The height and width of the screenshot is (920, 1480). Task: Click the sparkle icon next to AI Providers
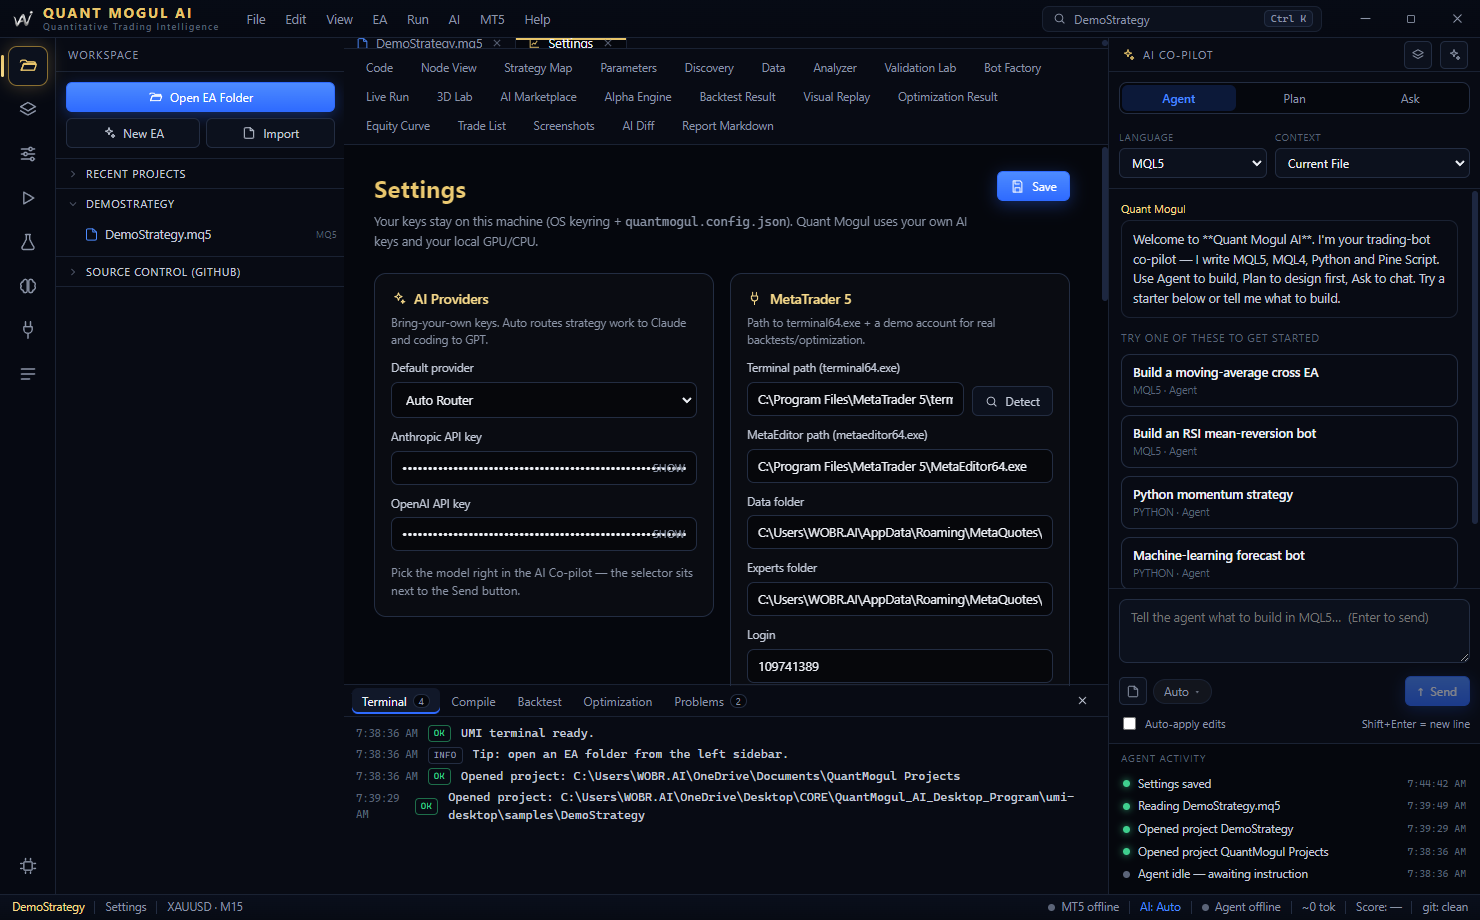pos(399,299)
